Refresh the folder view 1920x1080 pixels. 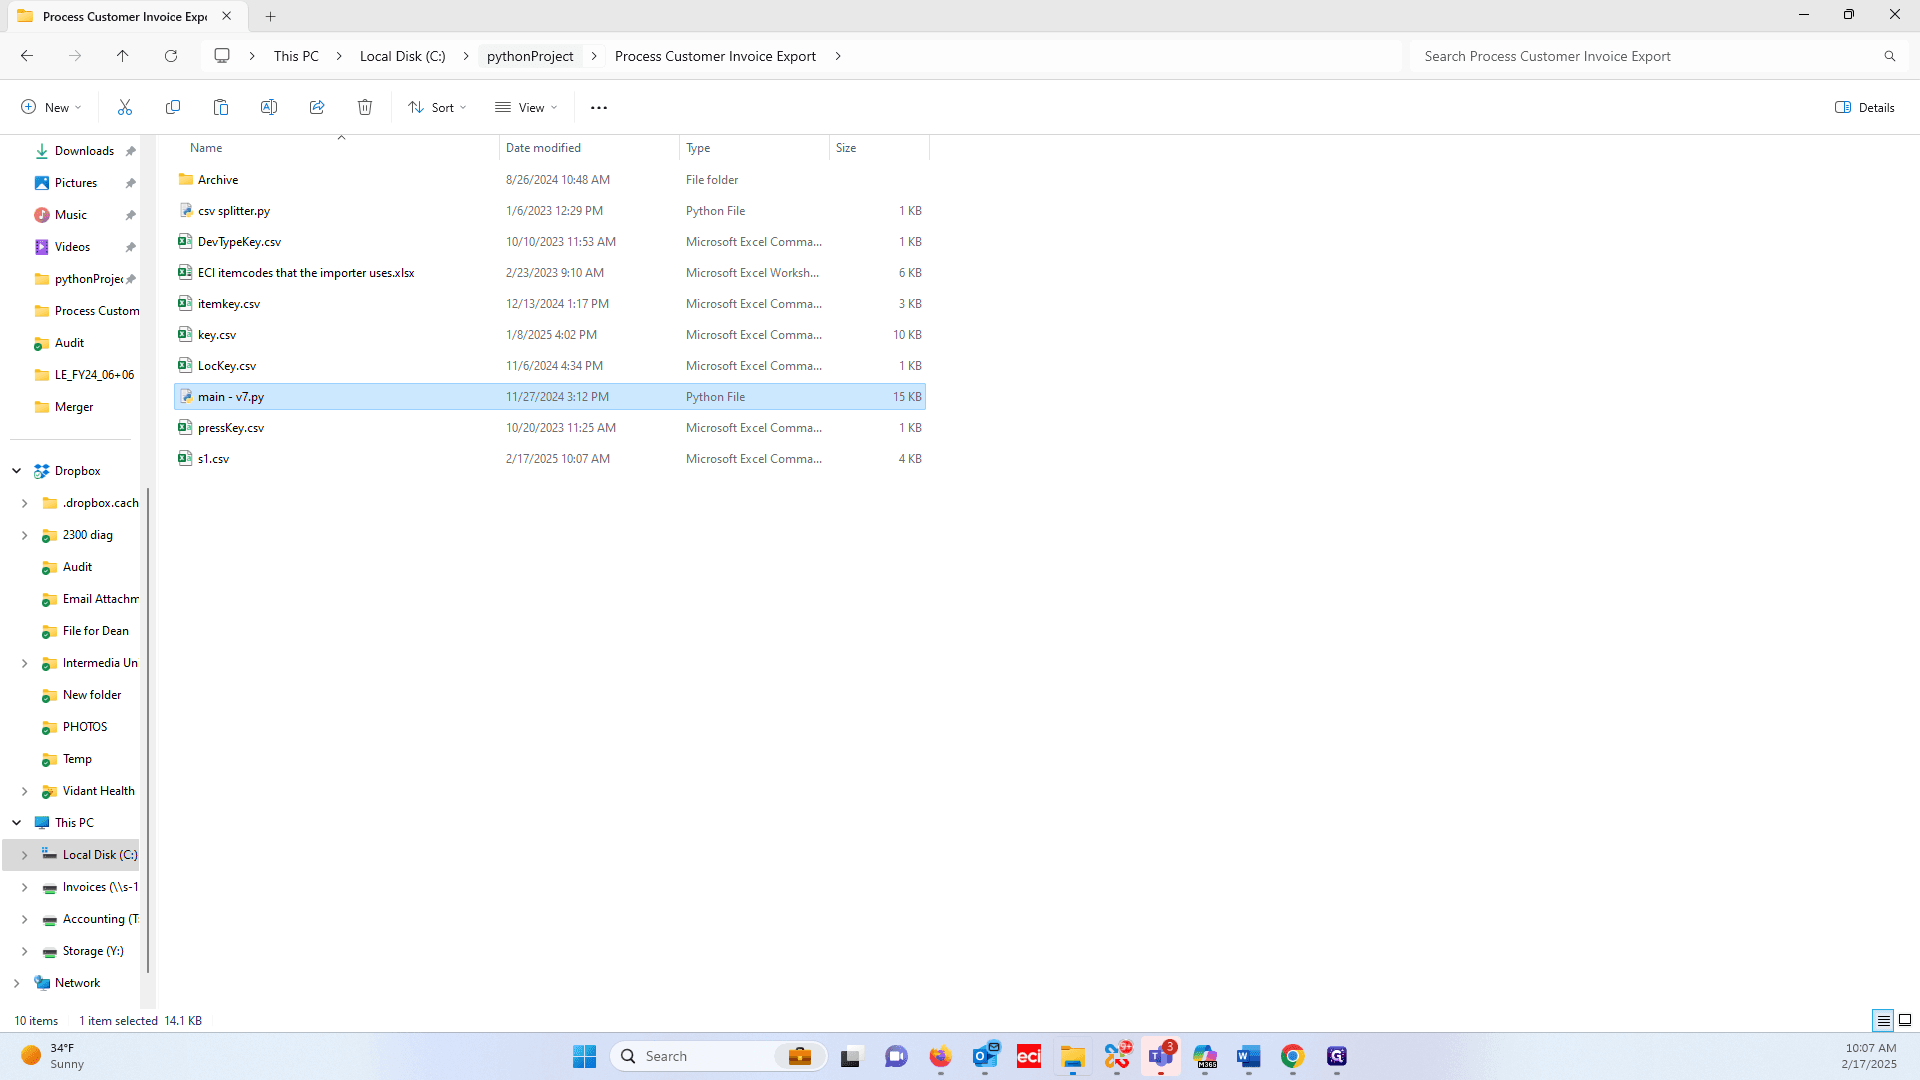pyautogui.click(x=171, y=56)
